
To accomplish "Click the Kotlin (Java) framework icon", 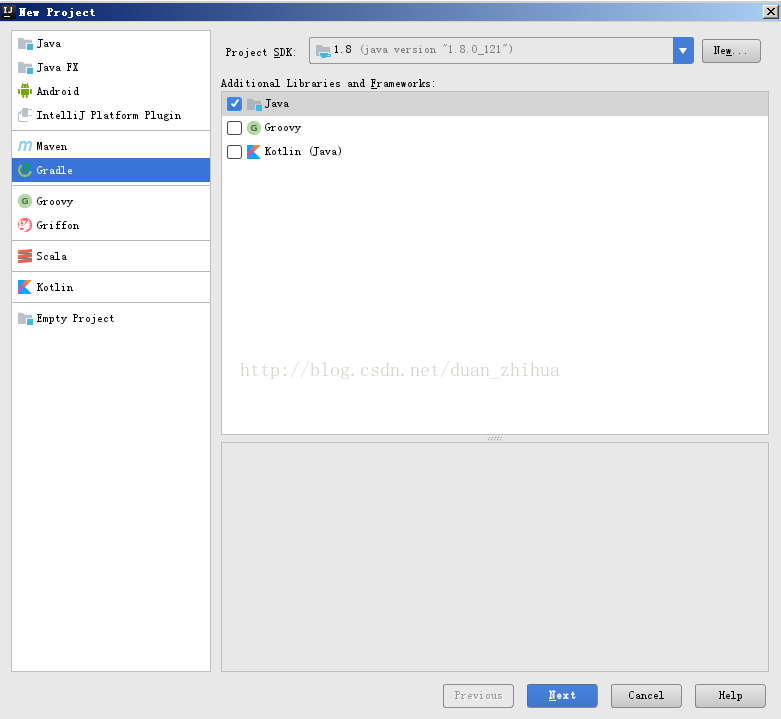I will (254, 152).
